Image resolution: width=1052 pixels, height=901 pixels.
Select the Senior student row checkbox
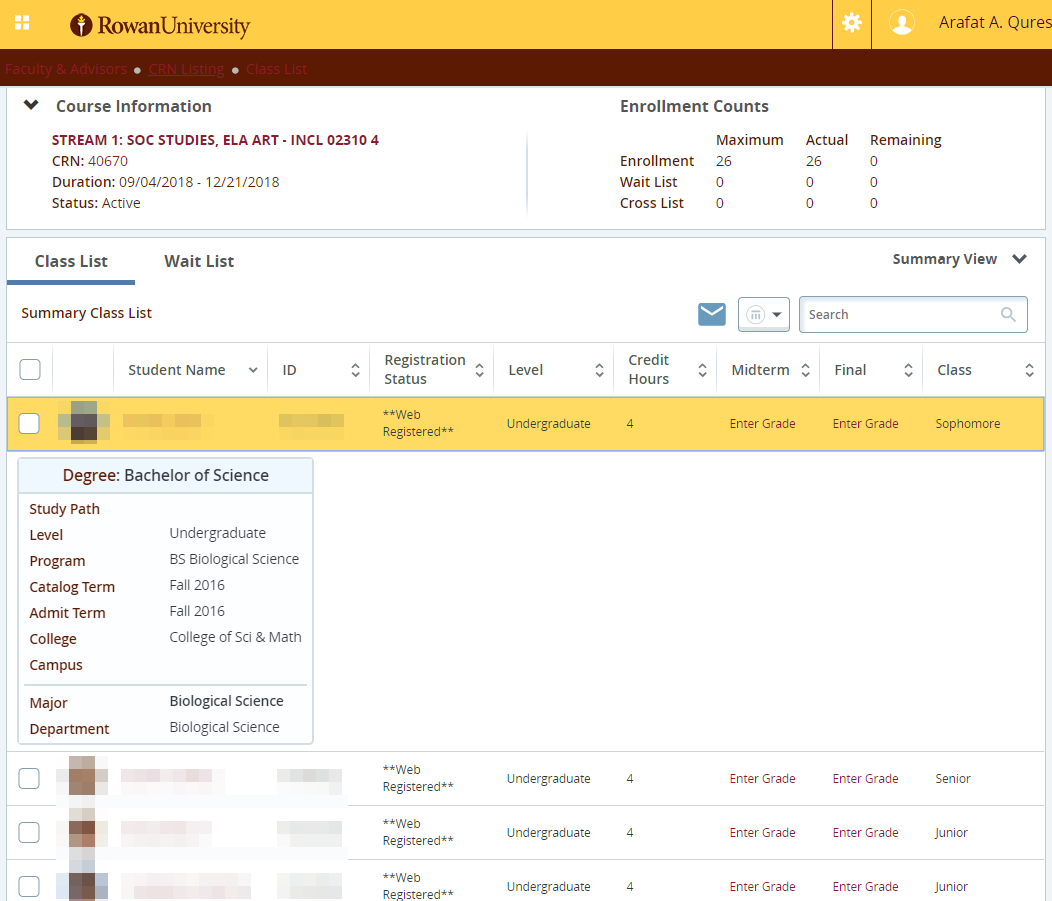click(30, 778)
